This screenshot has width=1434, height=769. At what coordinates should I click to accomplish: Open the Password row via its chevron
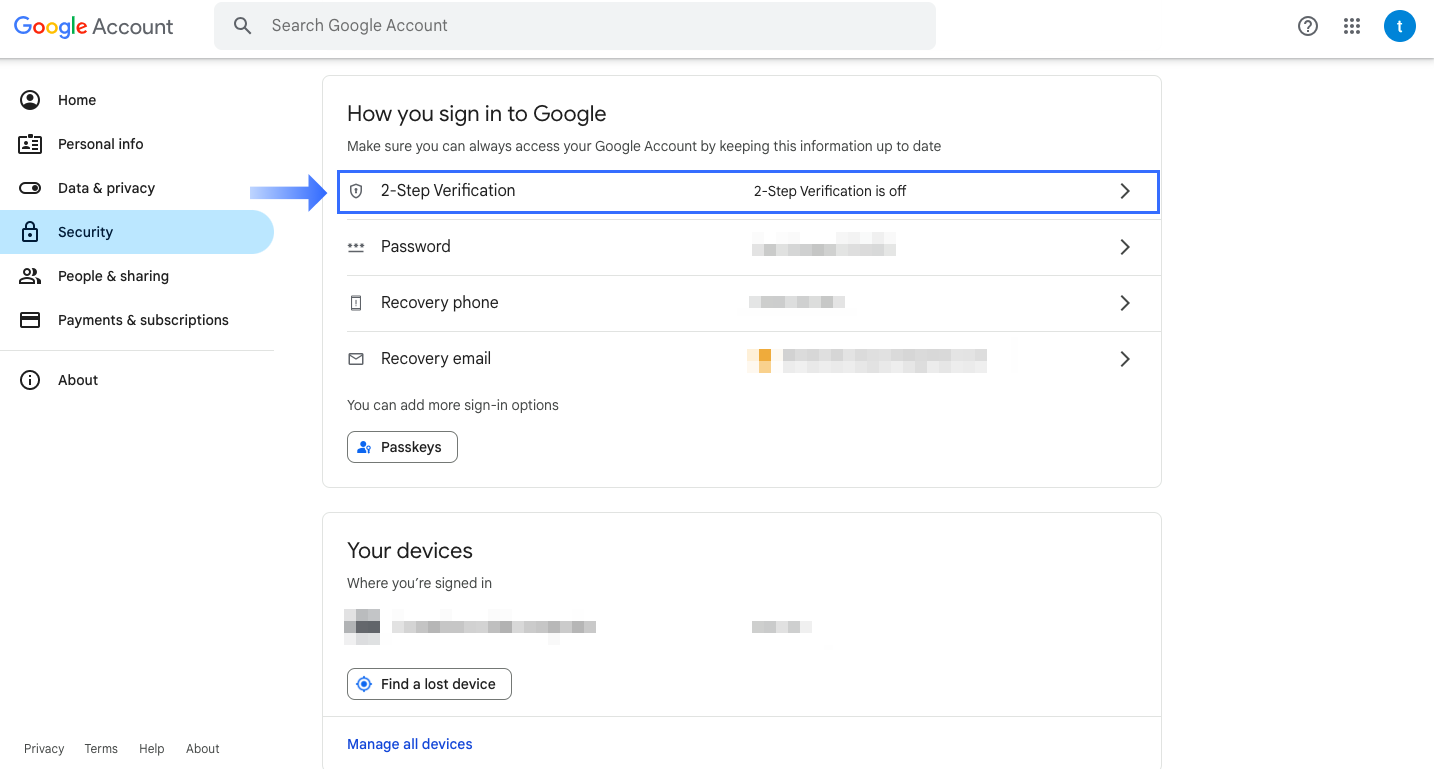point(1125,246)
